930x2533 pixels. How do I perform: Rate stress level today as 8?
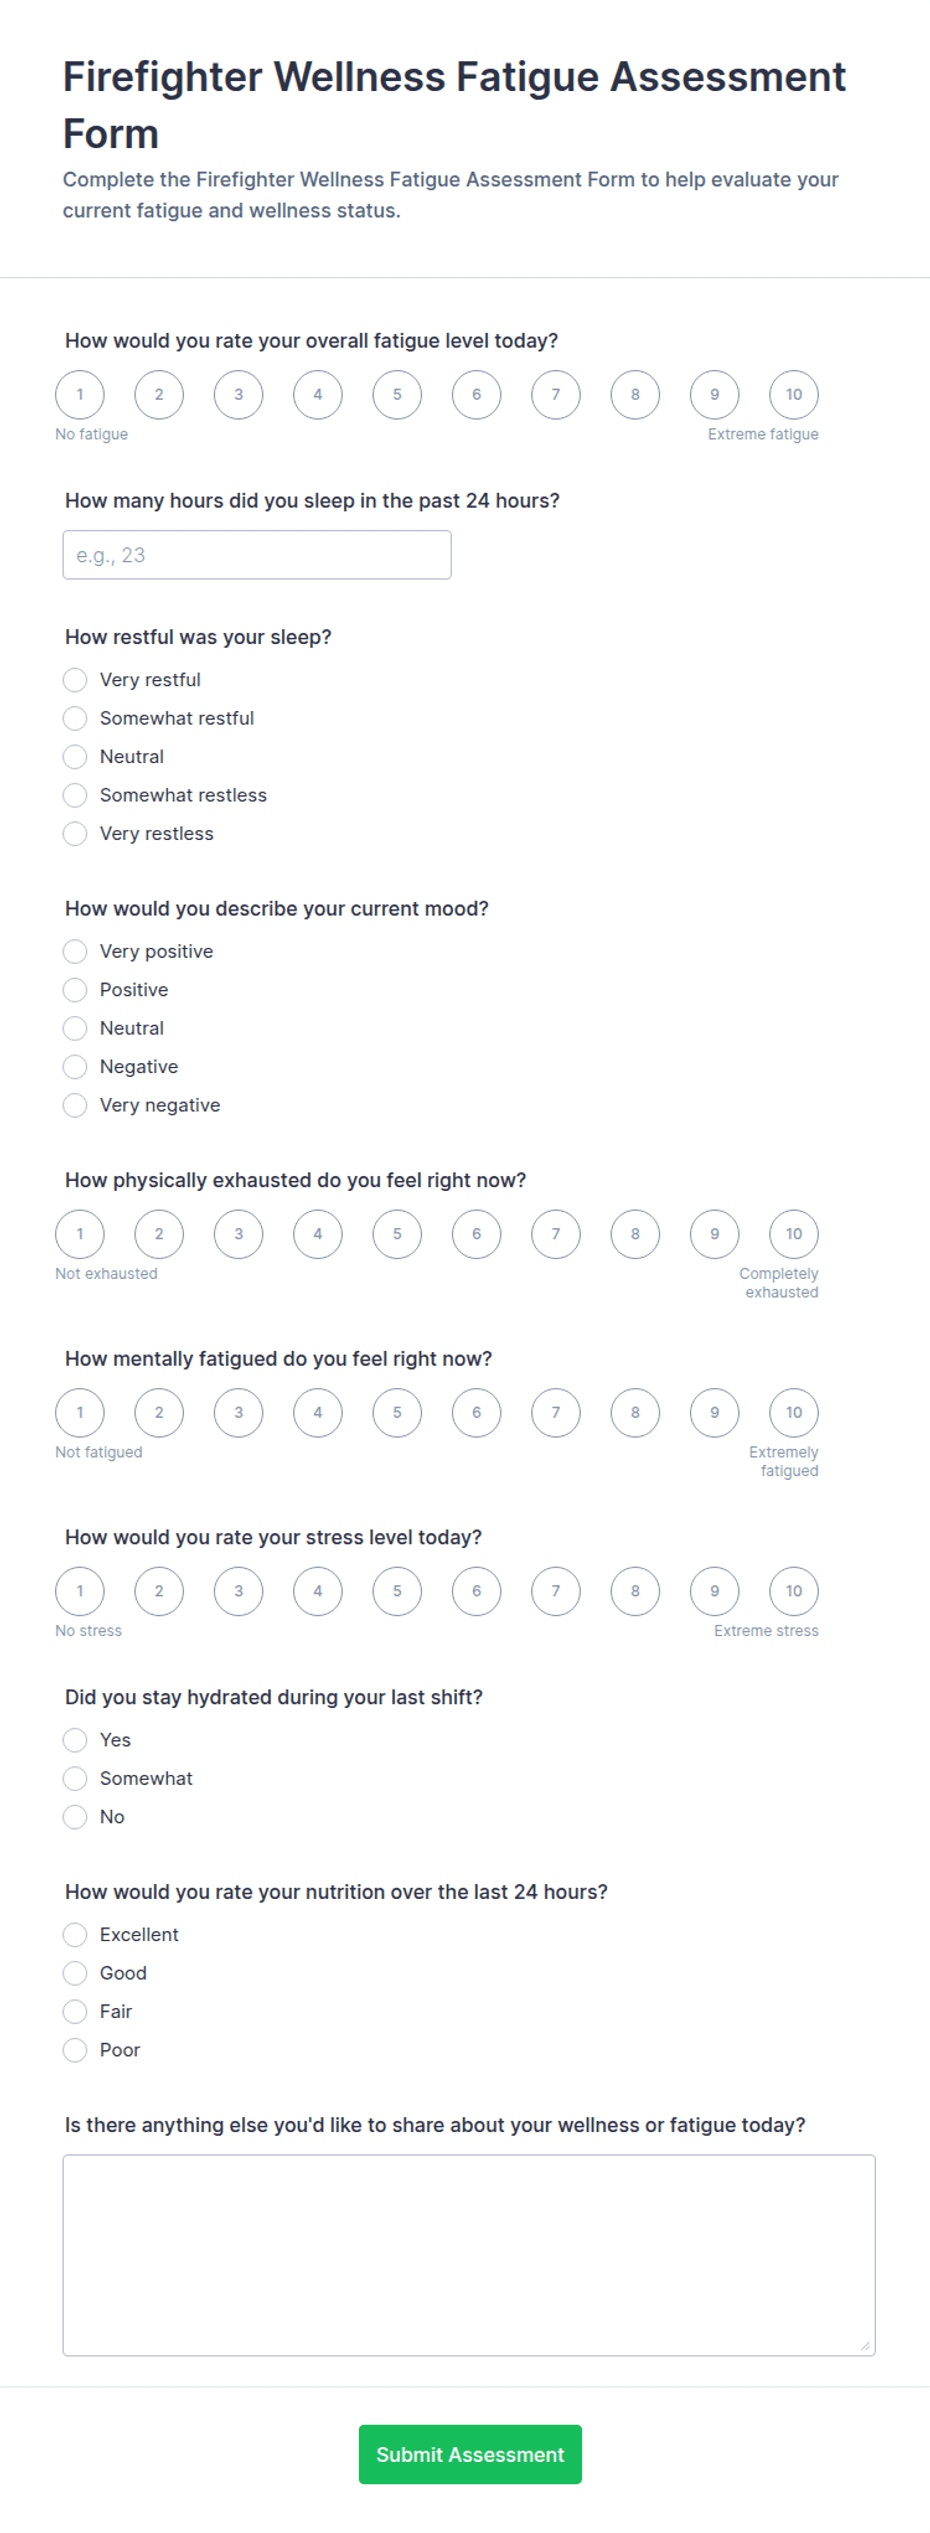tap(635, 1591)
